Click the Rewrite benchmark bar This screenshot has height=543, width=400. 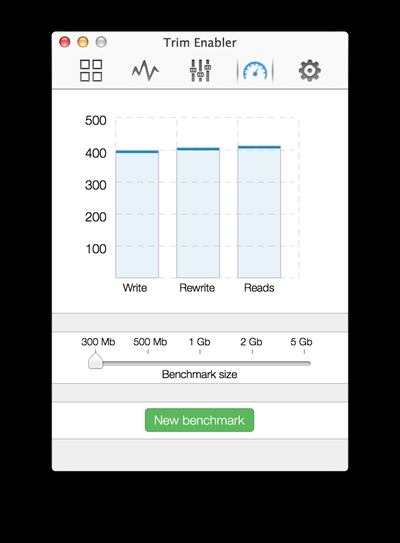[x=198, y=213]
